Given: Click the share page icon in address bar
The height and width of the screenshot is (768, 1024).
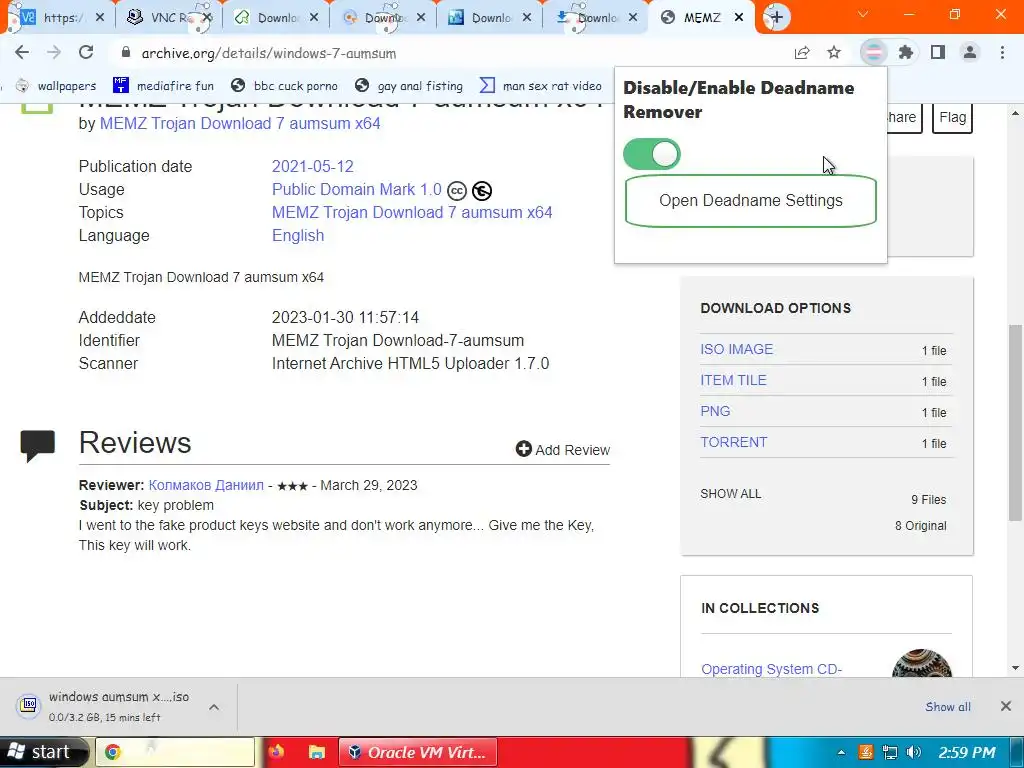Looking at the screenshot, I should pos(802,53).
